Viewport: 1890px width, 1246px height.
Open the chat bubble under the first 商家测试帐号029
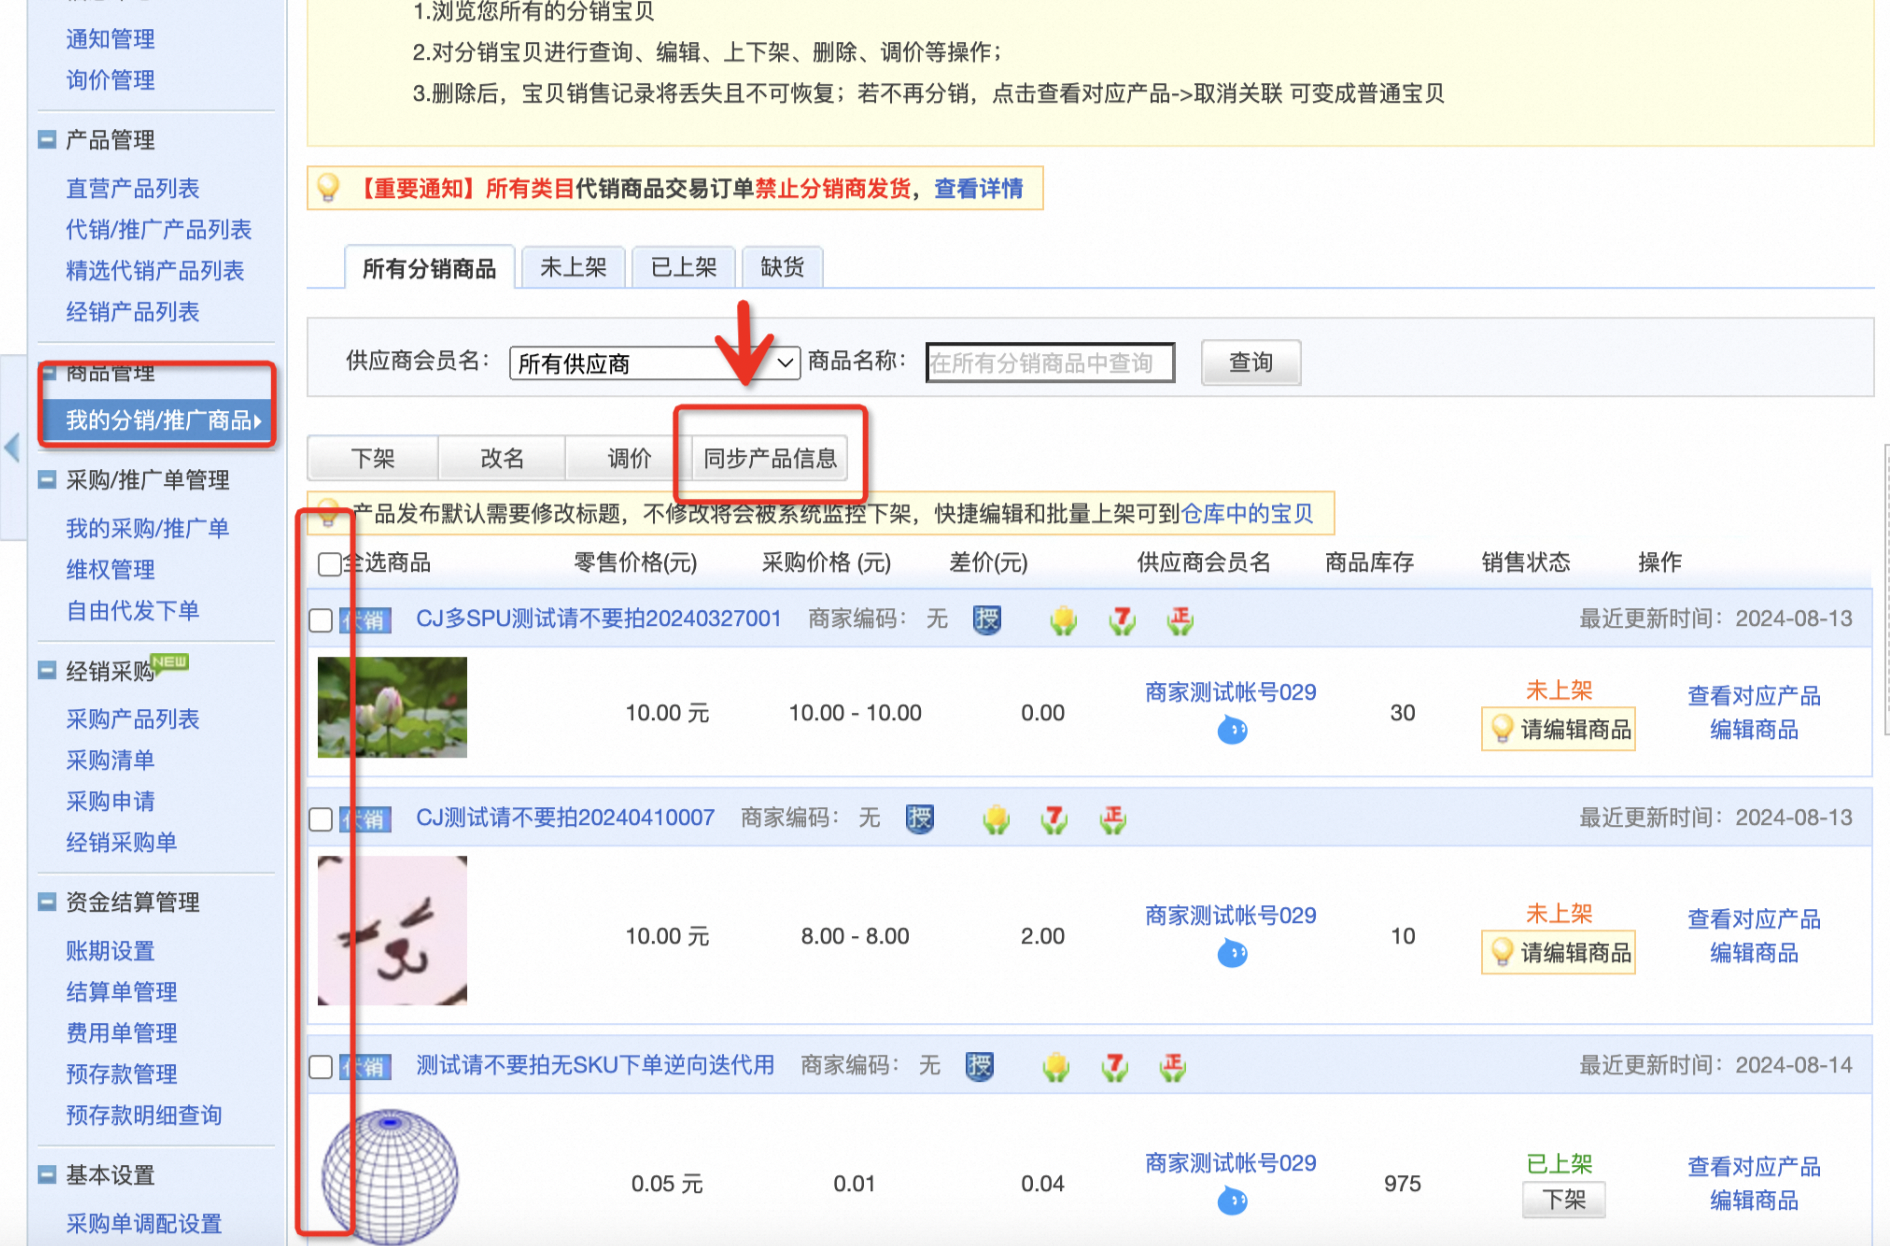pyautogui.click(x=1232, y=731)
